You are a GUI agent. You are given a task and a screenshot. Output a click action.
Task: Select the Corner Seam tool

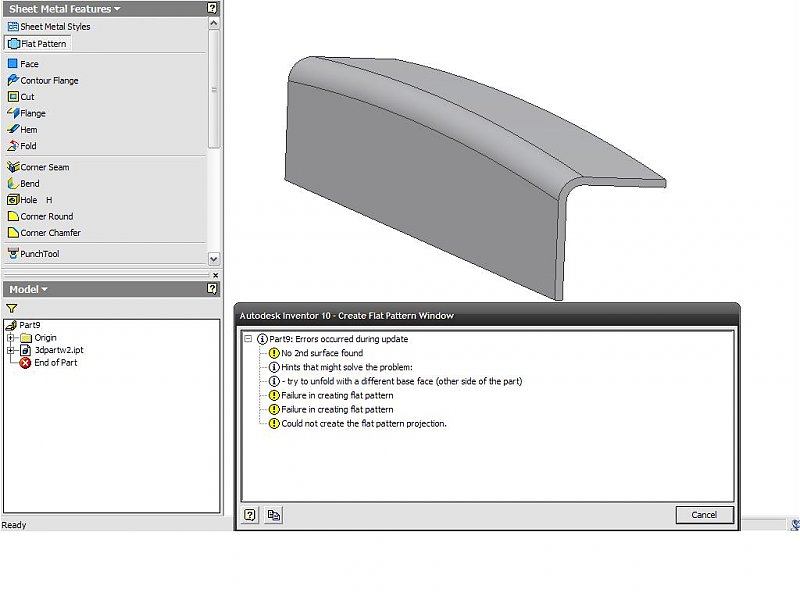click(39, 167)
